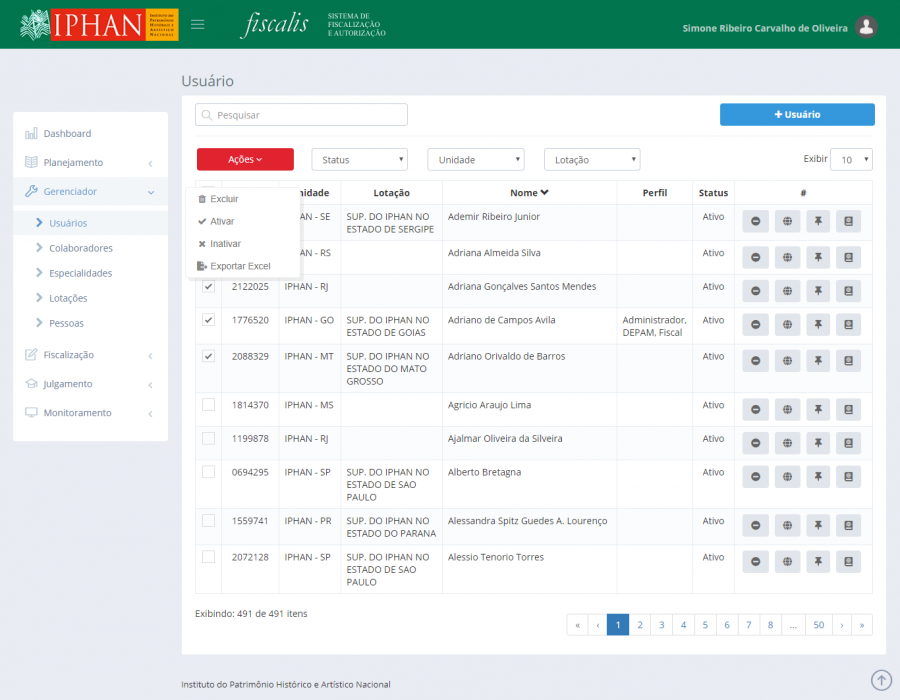Select Inativar in the actions menu

[x=225, y=244]
